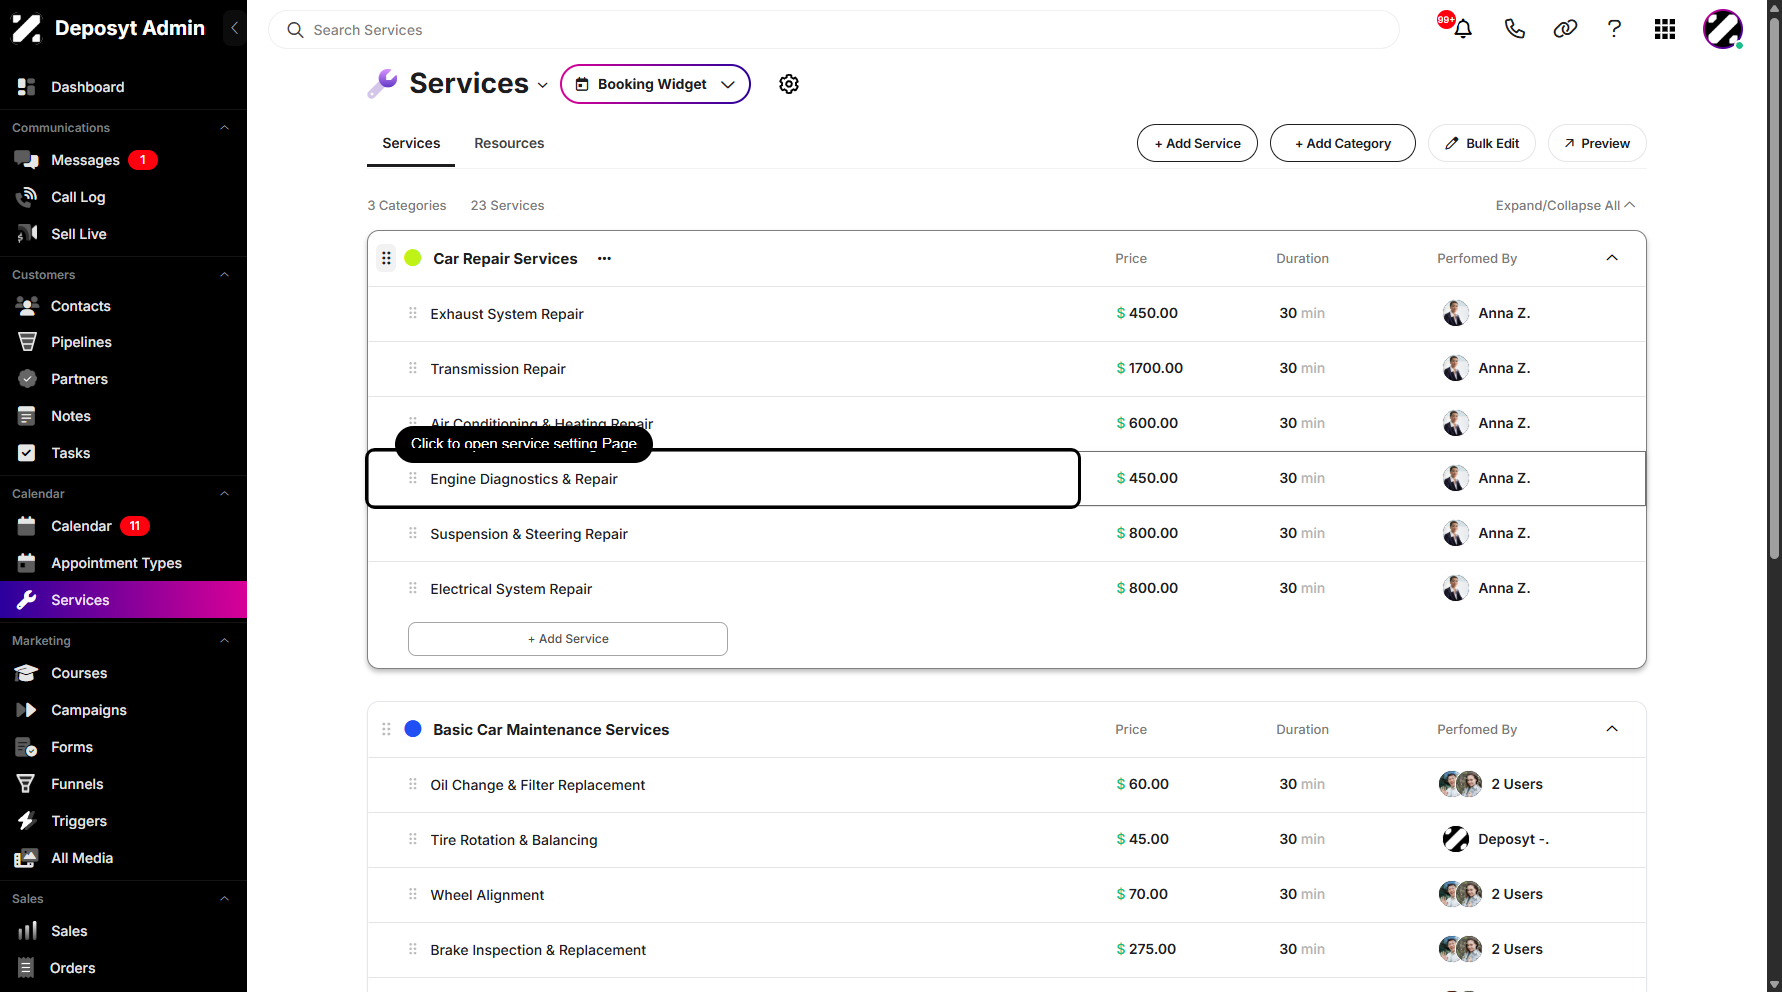
Task: Open Oil Change & Filter Replacement service
Action: pos(538,785)
